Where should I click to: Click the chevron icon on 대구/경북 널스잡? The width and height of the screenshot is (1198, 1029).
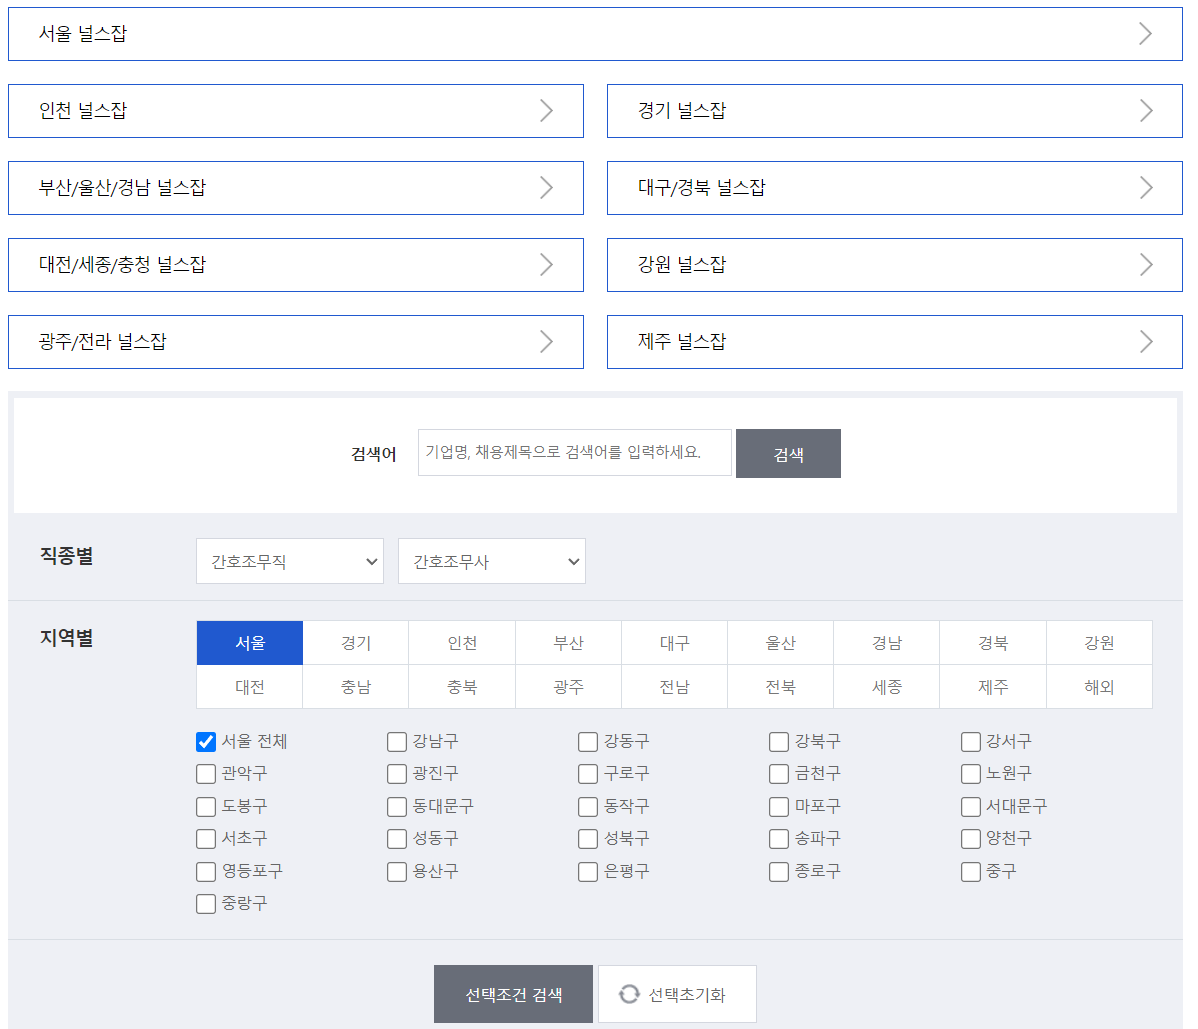pos(1146,188)
